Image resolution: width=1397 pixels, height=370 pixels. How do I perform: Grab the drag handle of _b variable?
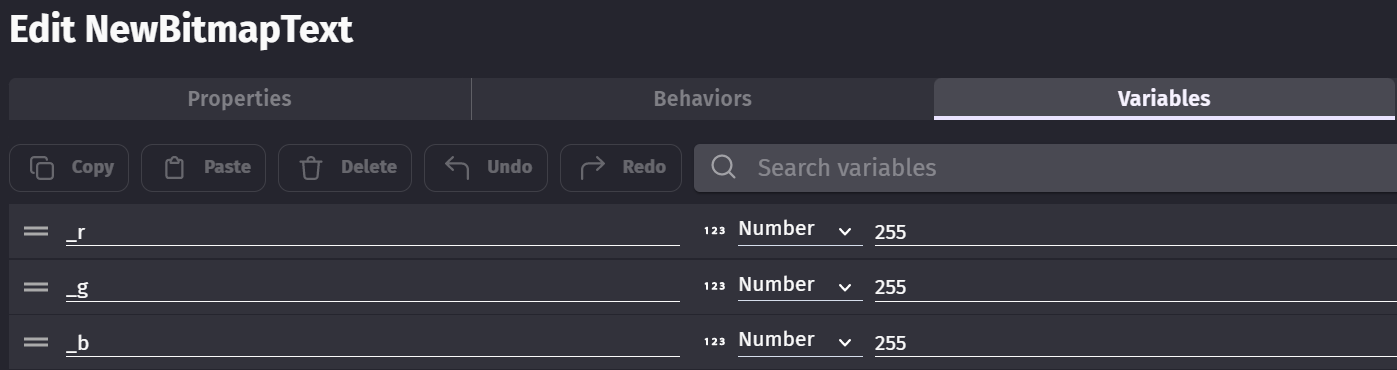(36, 342)
